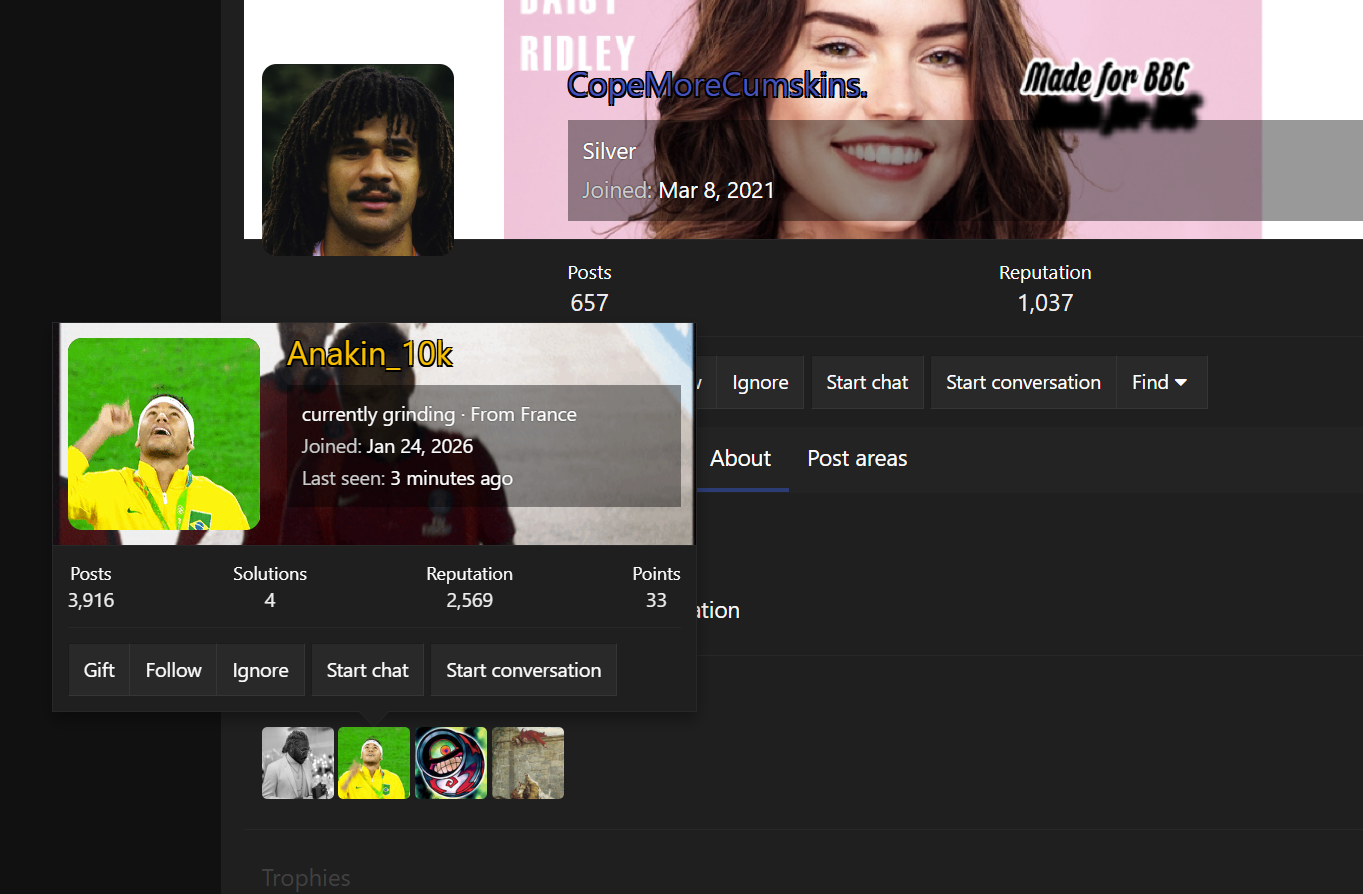The width and height of the screenshot is (1363, 894).
Task: Click Ignore in the Anakin_10k hover card
Action: 261,670
